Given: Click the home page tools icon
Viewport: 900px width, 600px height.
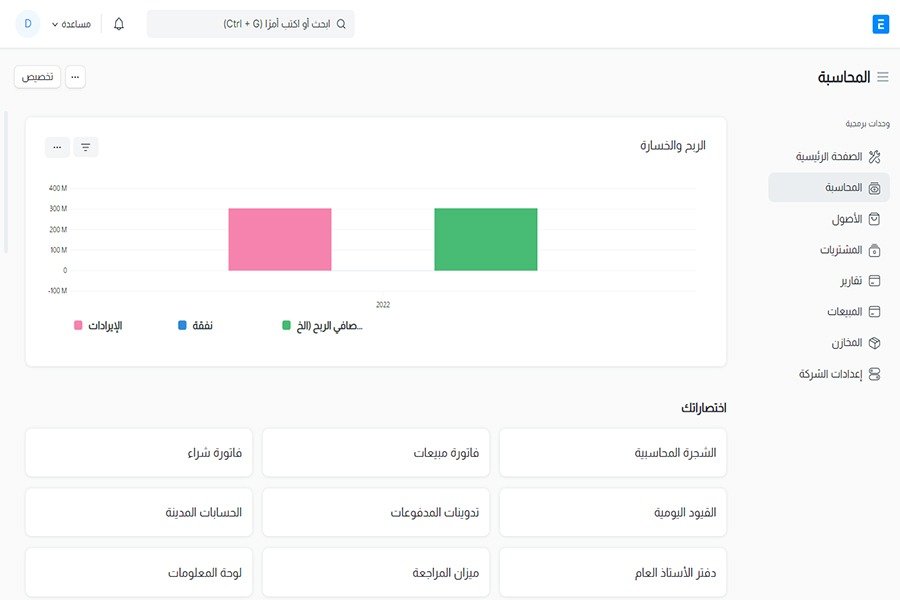Looking at the screenshot, I should click(874, 157).
